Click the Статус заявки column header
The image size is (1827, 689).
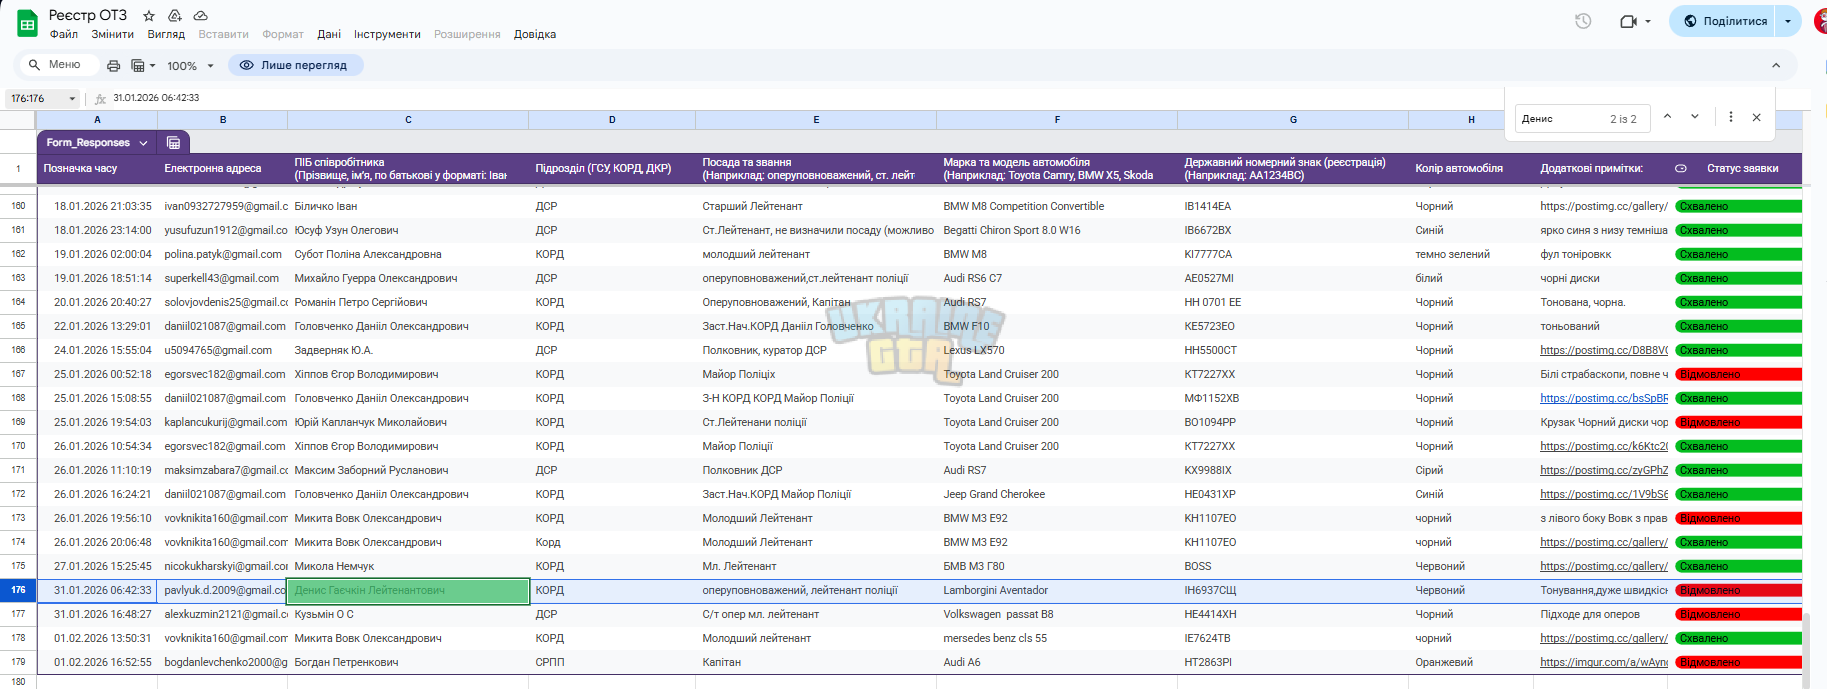coord(1742,168)
